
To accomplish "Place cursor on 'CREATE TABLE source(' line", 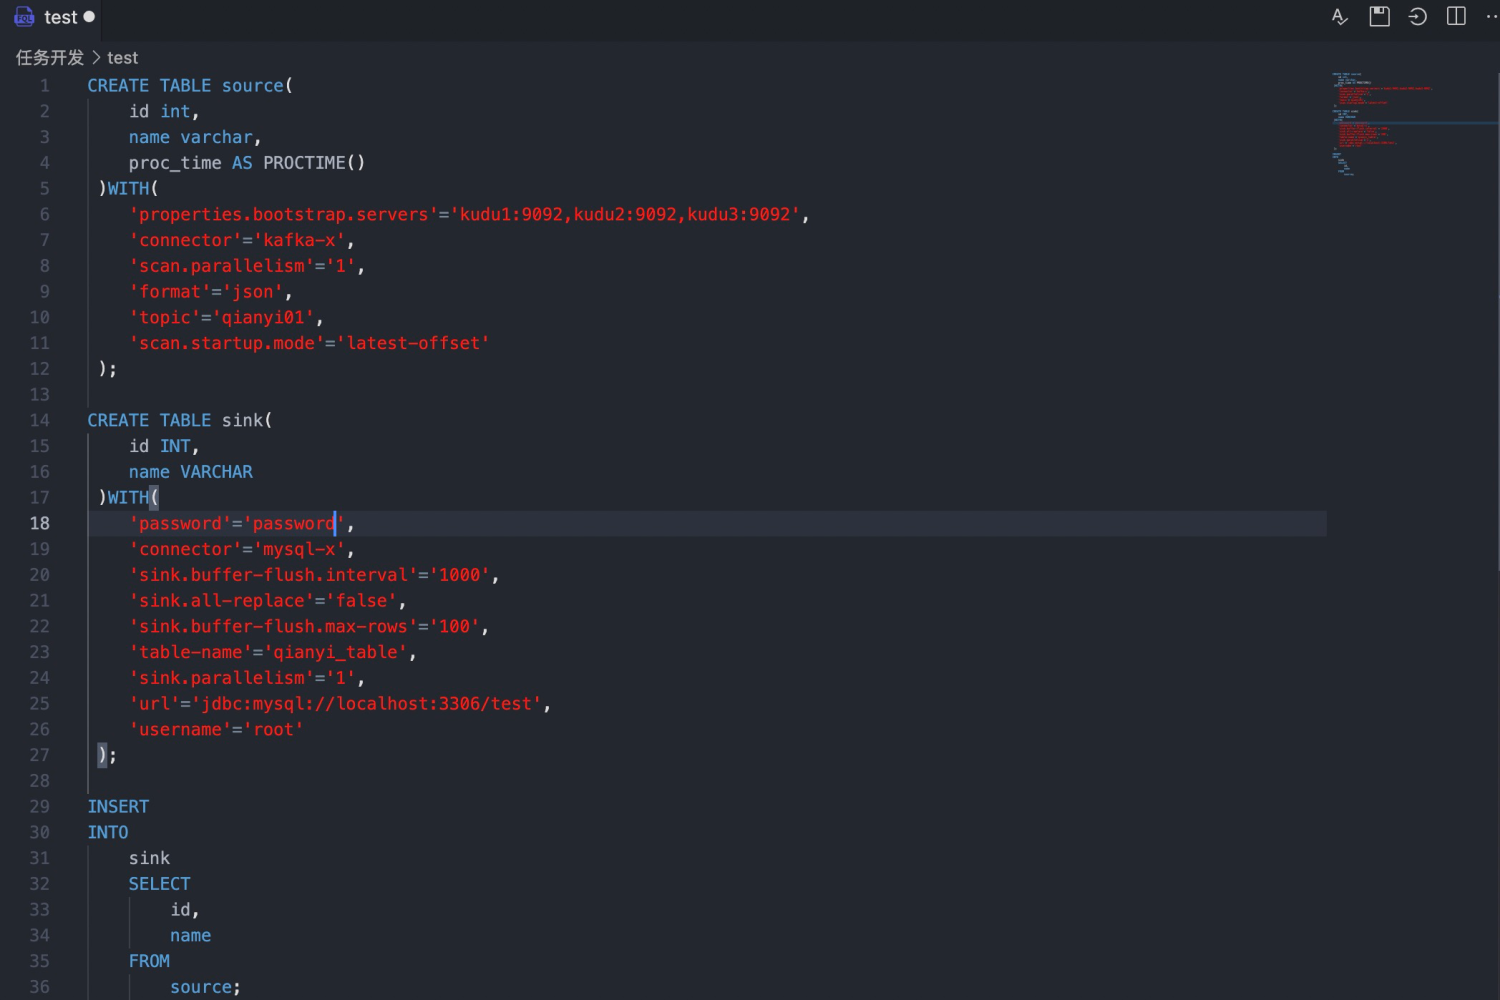I will 190,86.
